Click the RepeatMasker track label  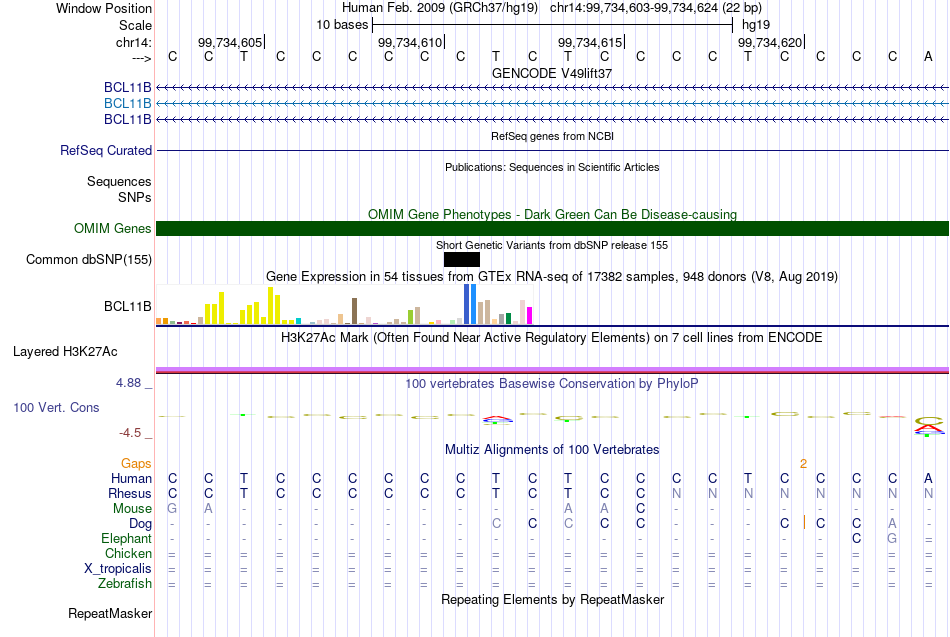coord(110,614)
